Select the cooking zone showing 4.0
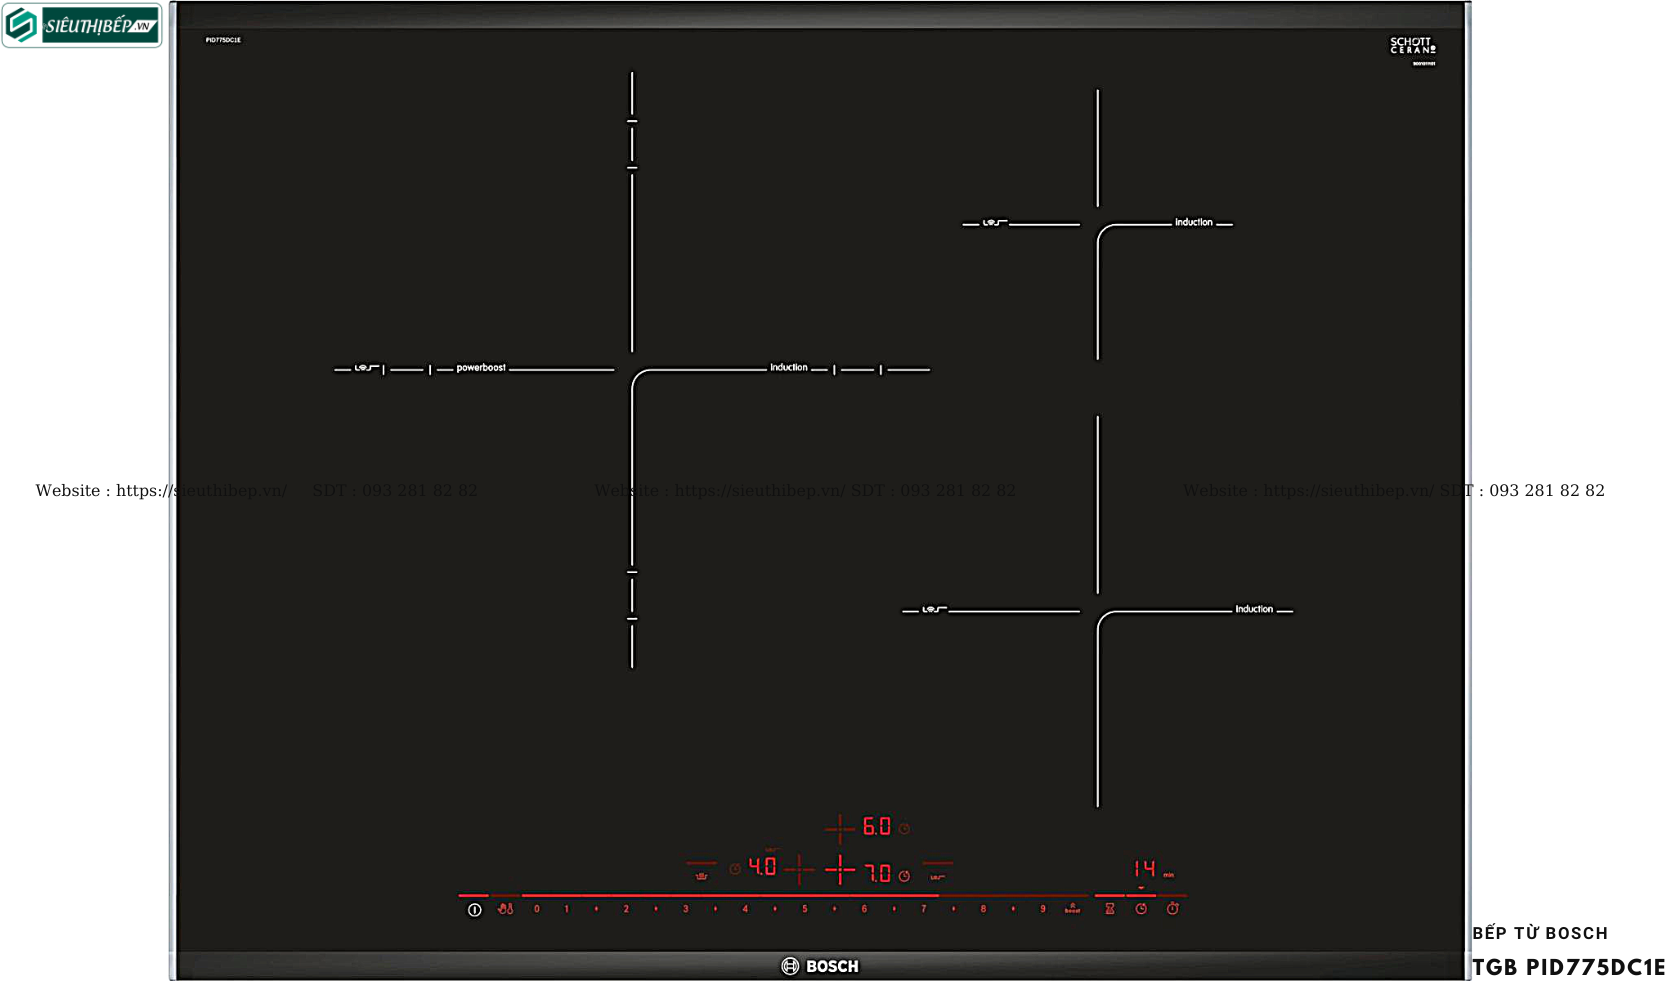1676x981 pixels. [x=762, y=867]
